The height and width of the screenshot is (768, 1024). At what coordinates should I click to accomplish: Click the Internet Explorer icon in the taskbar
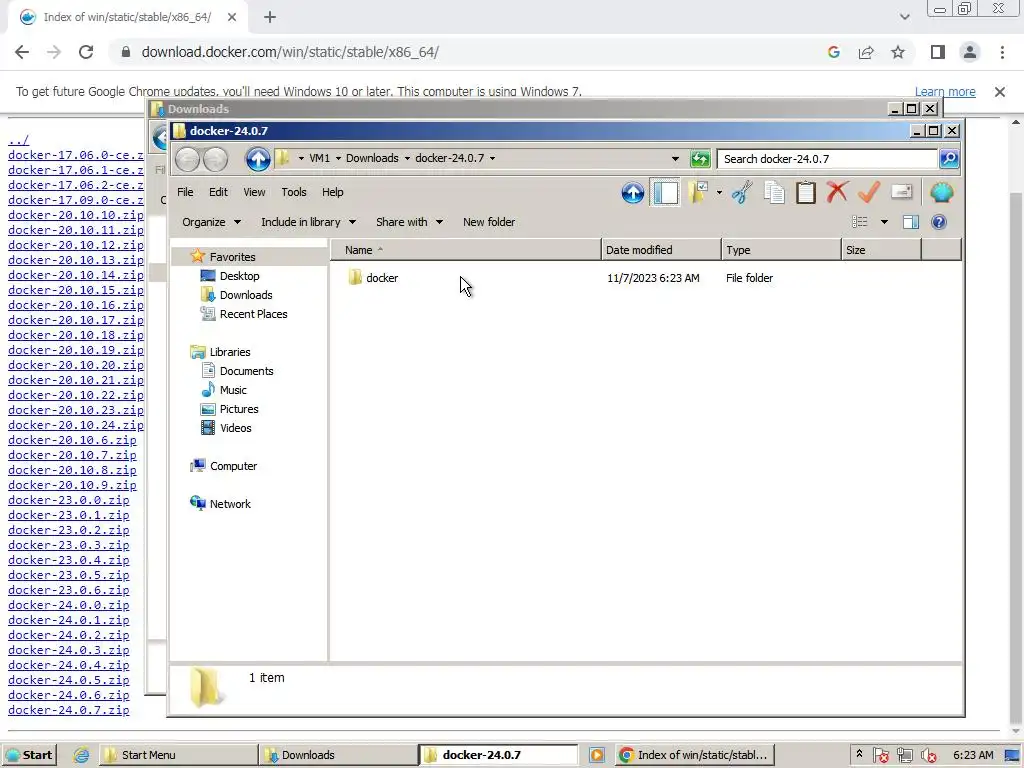(x=81, y=755)
